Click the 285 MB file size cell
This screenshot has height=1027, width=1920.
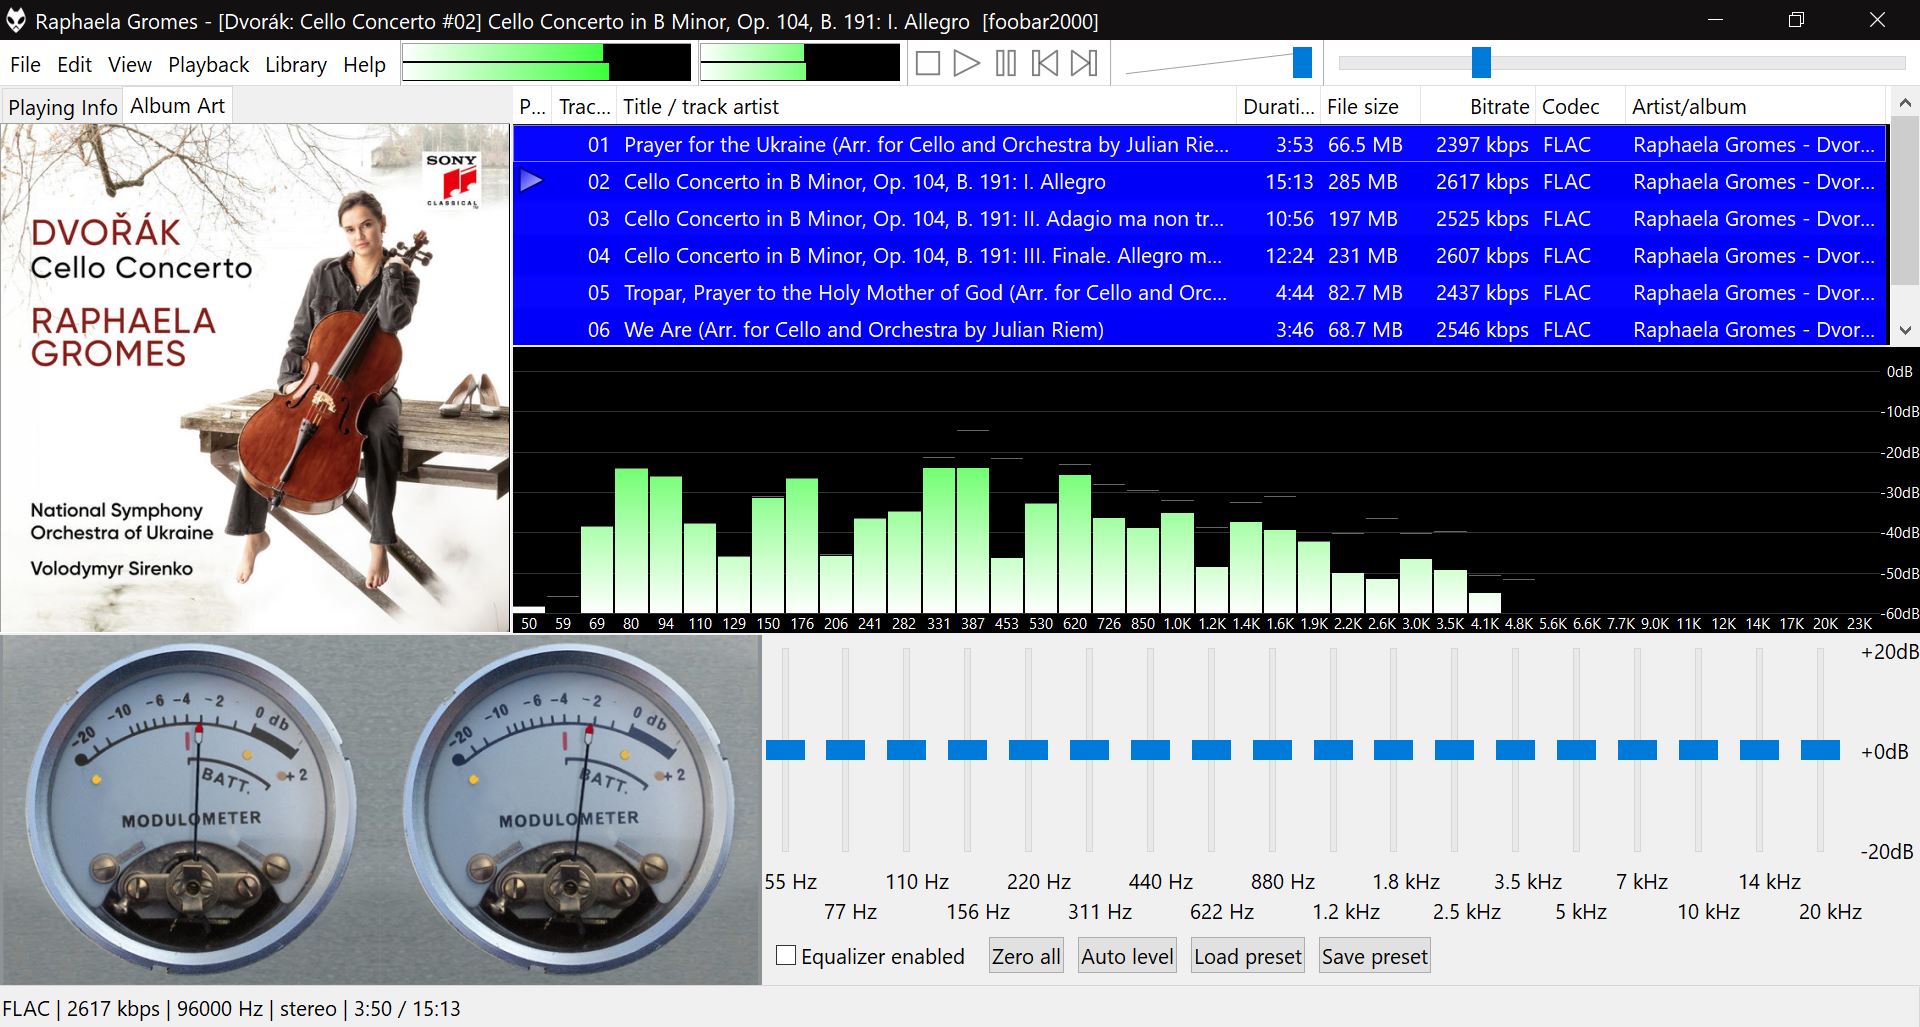[1362, 182]
